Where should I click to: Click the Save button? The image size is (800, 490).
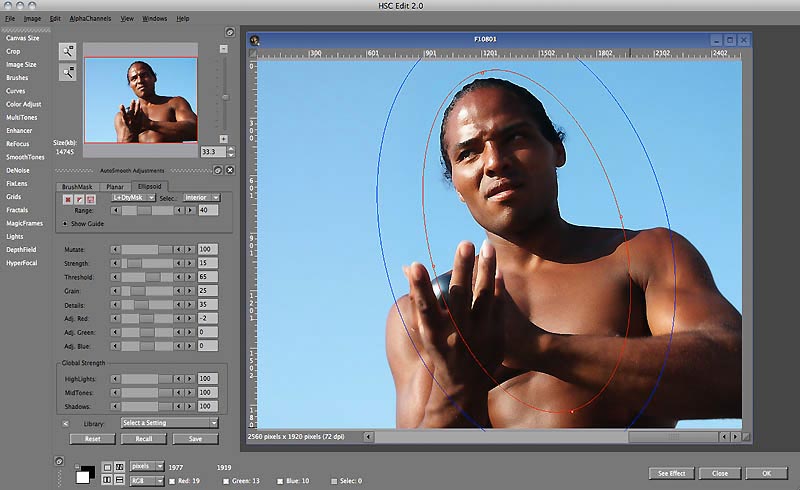point(195,439)
